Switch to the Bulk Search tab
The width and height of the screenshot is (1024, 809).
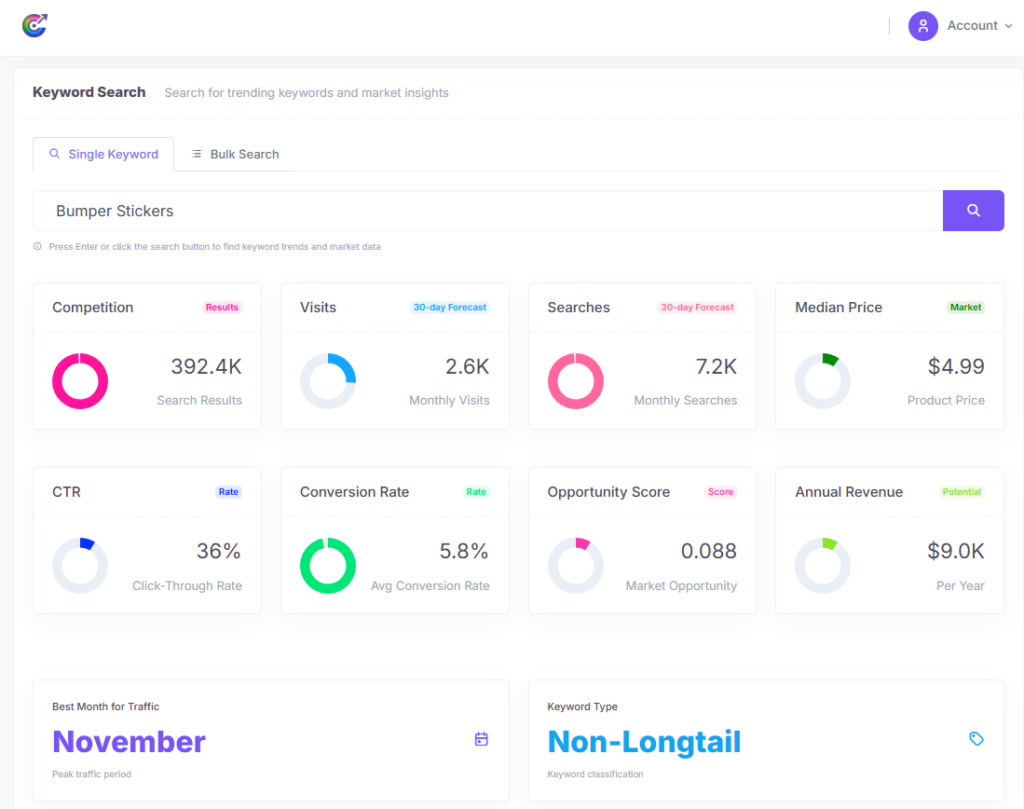point(235,154)
